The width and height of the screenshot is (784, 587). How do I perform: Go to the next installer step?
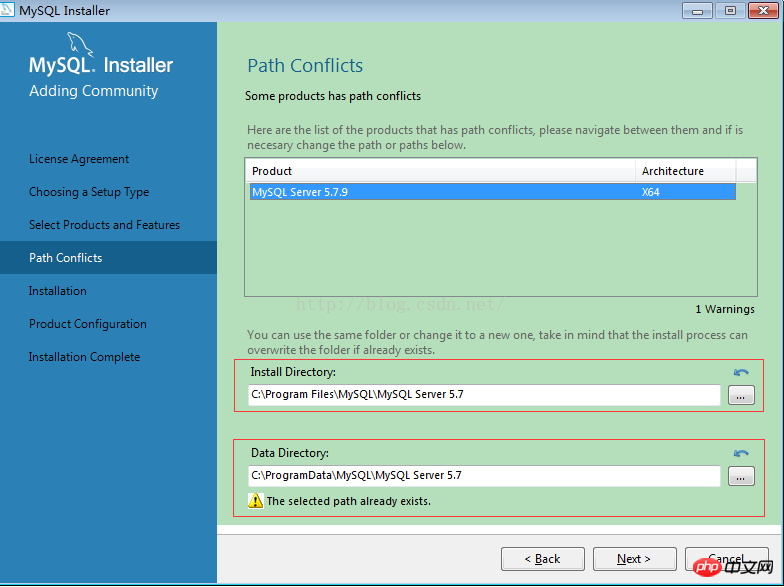[x=634, y=558]
